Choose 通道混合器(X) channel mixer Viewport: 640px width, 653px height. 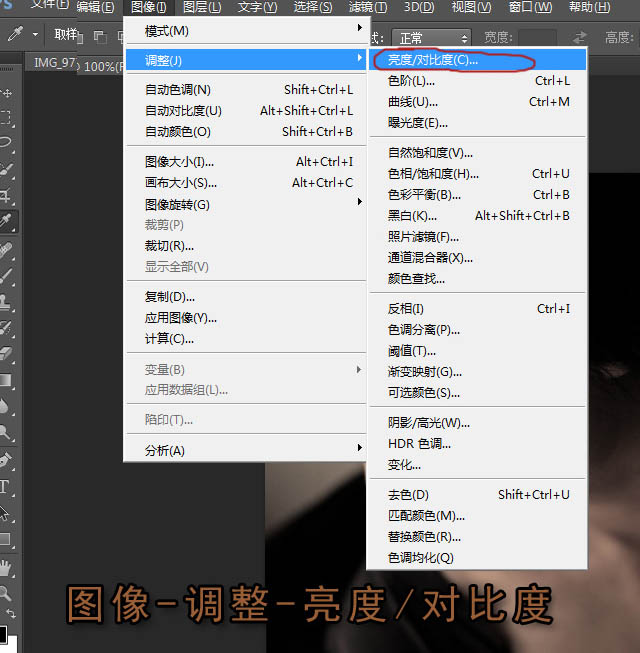(x=477, y=258)
